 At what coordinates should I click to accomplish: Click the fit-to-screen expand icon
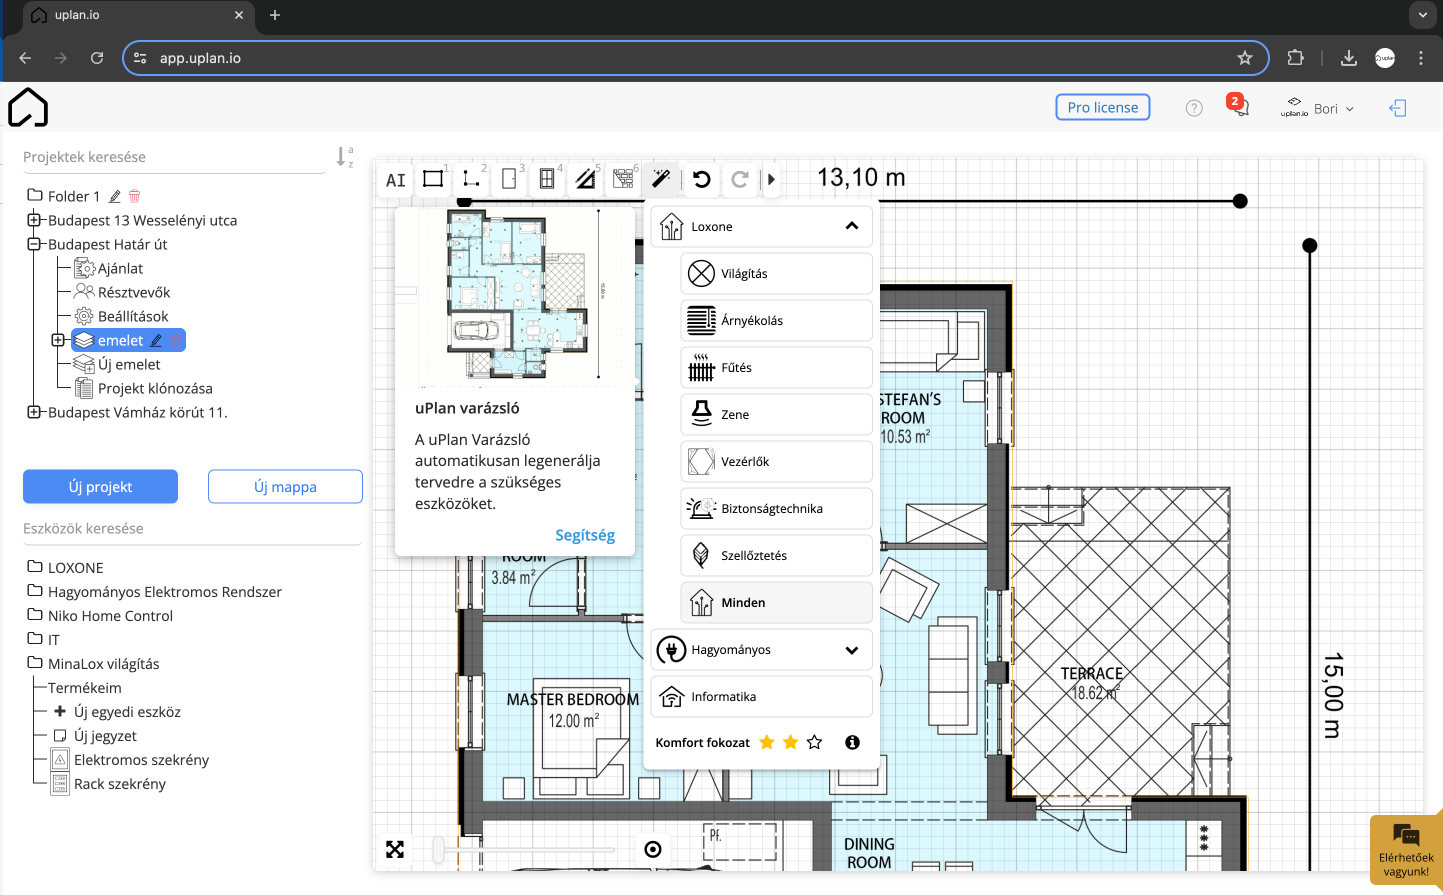click(395, 849)
